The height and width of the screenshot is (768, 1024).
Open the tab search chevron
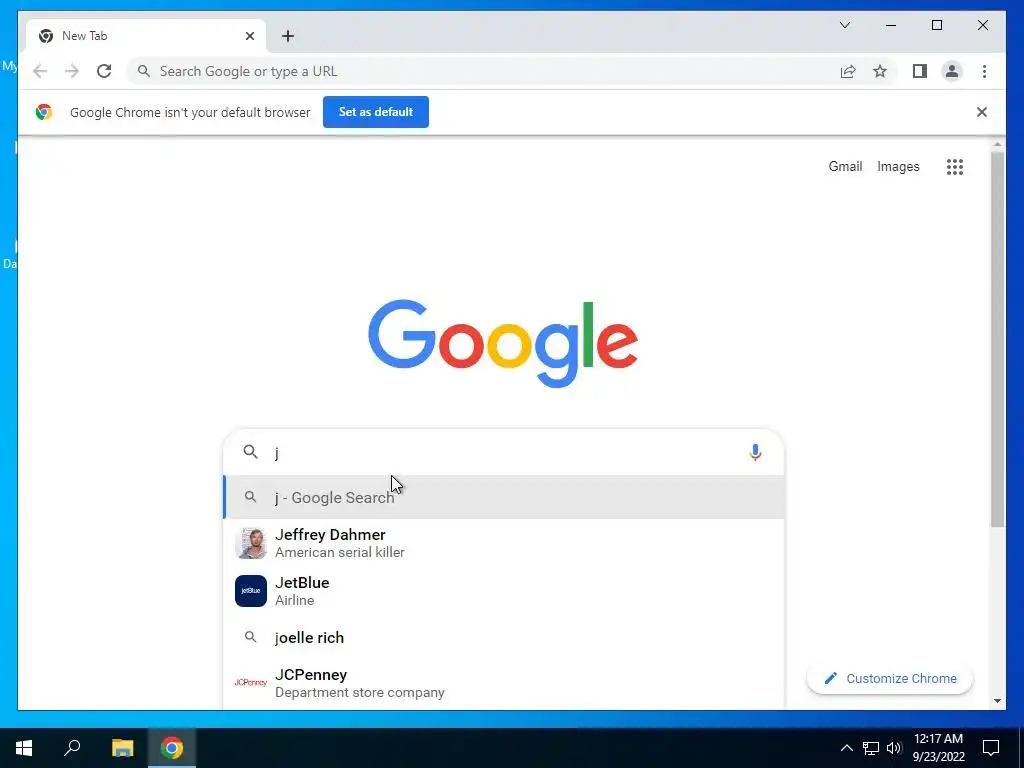pos(844,25)
